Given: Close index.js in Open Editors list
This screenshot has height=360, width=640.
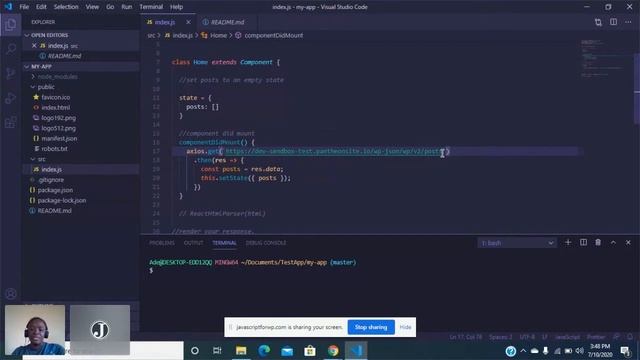Looking at the screenshot, I should [34, 46].
